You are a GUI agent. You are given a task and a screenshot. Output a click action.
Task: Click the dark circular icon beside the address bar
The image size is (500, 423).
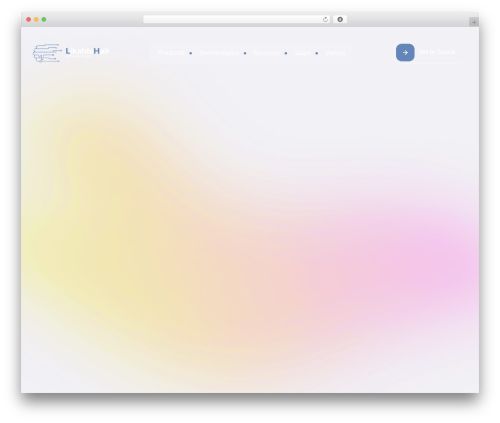pos(340,20)
